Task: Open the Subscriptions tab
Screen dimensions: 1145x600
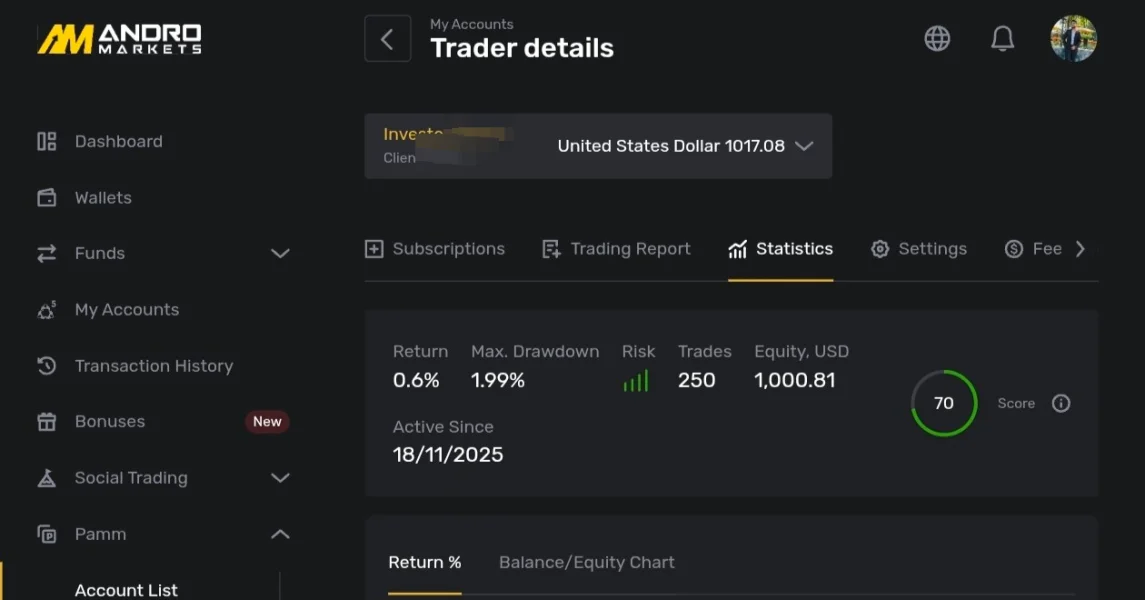Action: click(435, 249)
